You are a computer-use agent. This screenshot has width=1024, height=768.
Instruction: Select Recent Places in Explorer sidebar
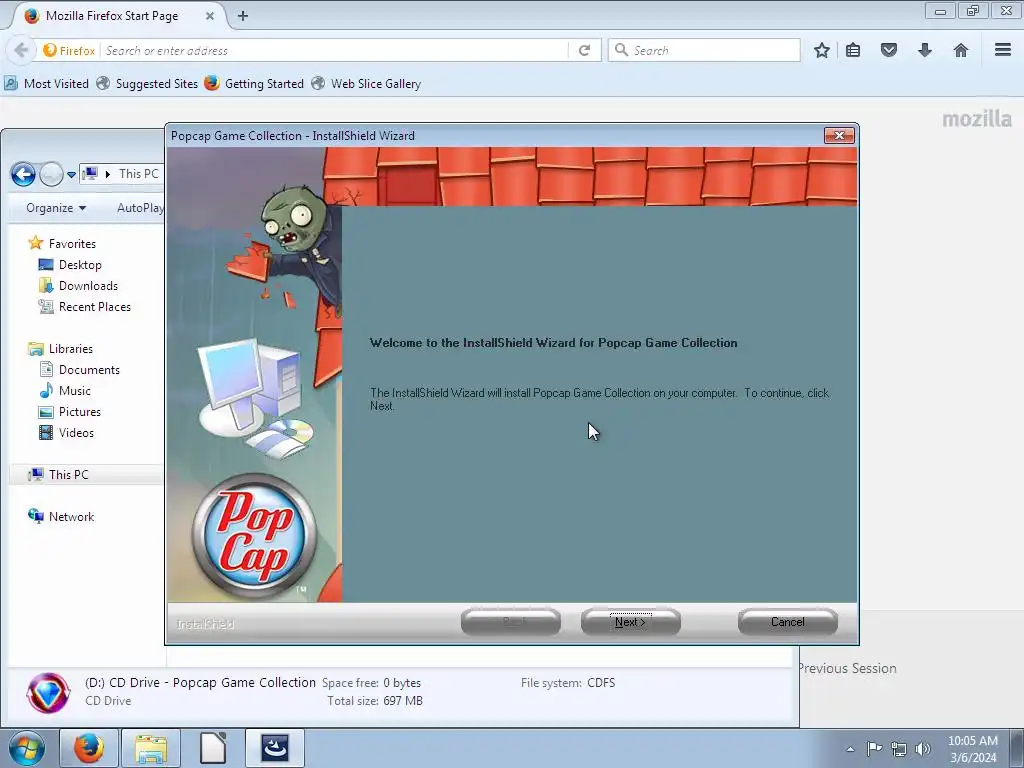click(84, 306)
